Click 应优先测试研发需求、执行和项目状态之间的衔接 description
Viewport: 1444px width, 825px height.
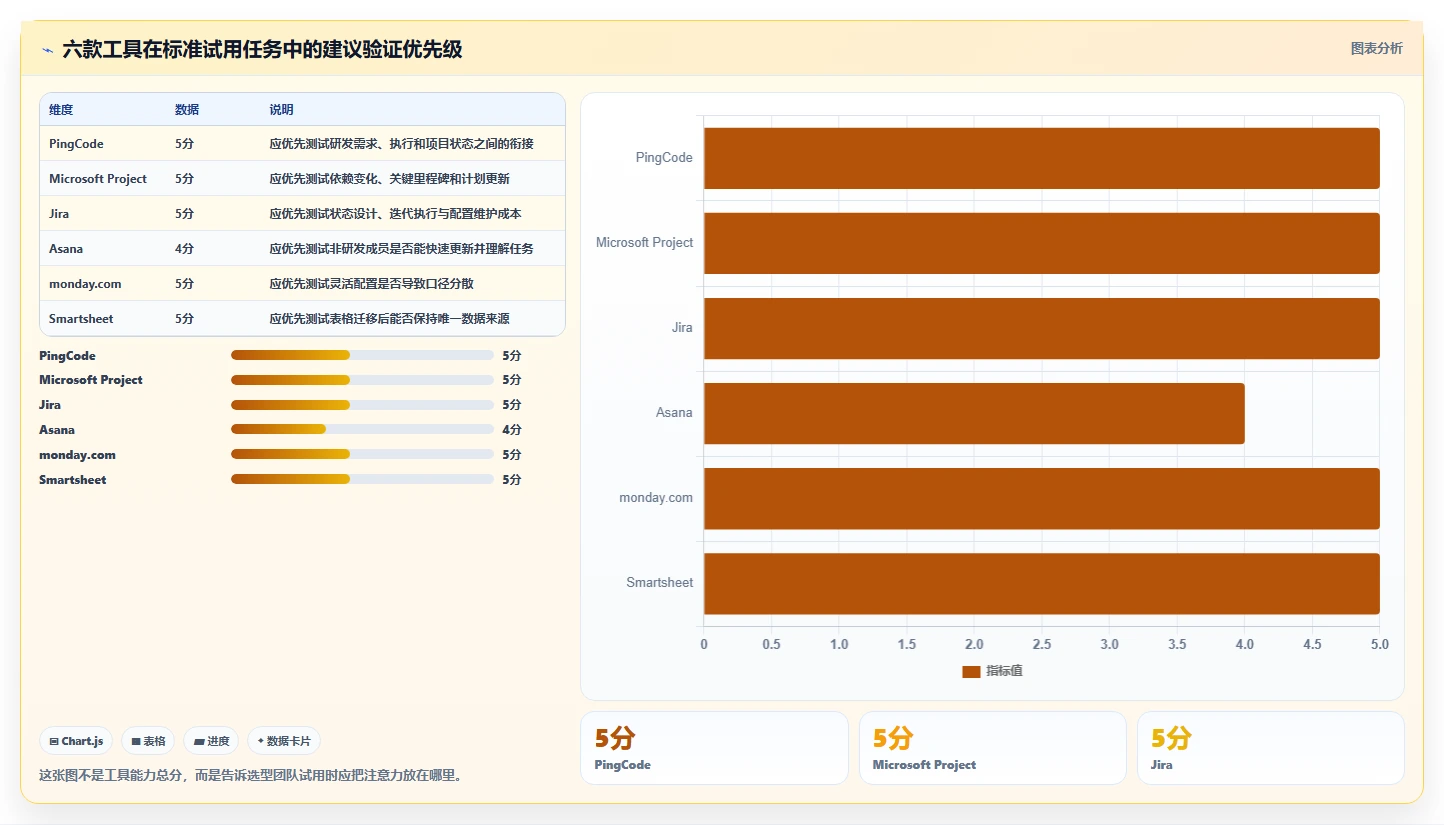(x=401, y=144)
